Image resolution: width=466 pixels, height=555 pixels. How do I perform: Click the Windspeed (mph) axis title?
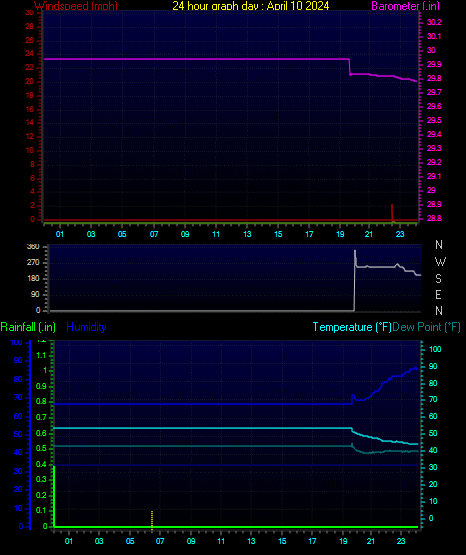(76, 6)
